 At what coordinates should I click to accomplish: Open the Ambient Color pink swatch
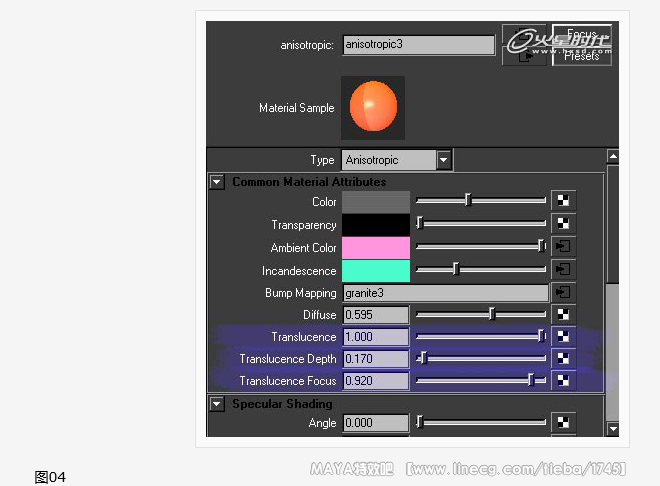point(376,247)
